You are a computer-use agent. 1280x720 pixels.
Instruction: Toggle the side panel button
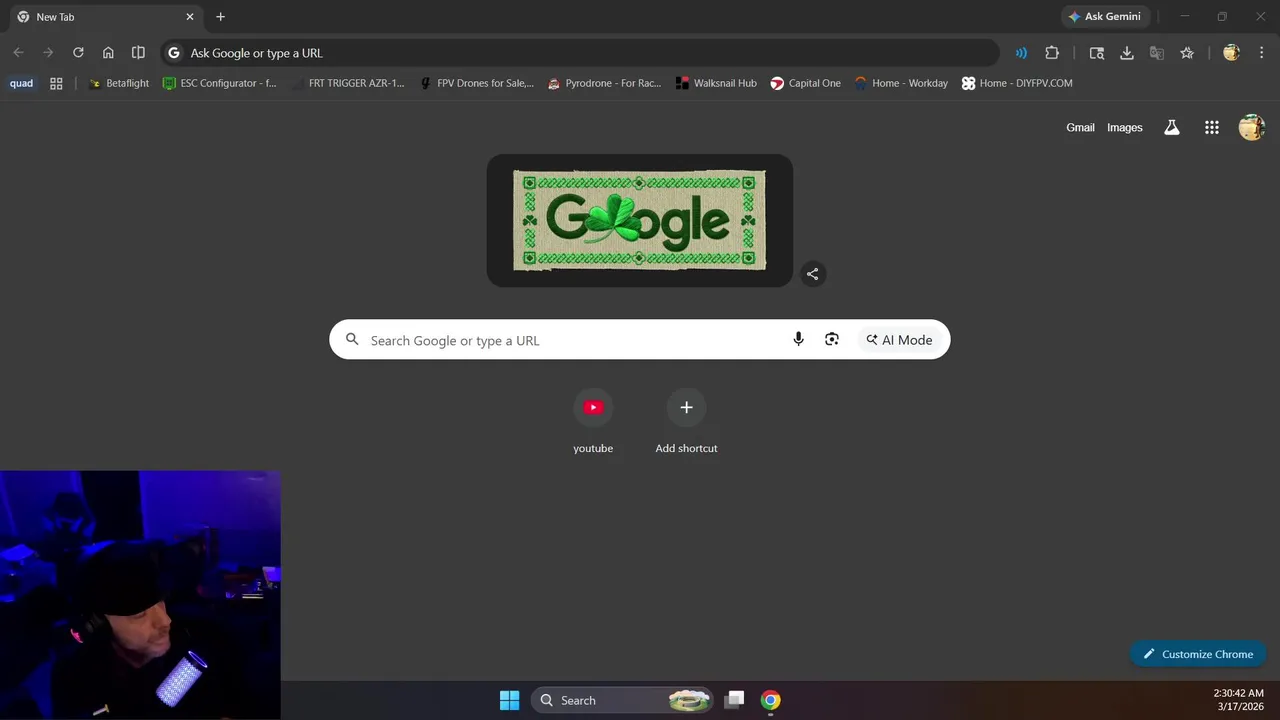click(x=138, y=53)
